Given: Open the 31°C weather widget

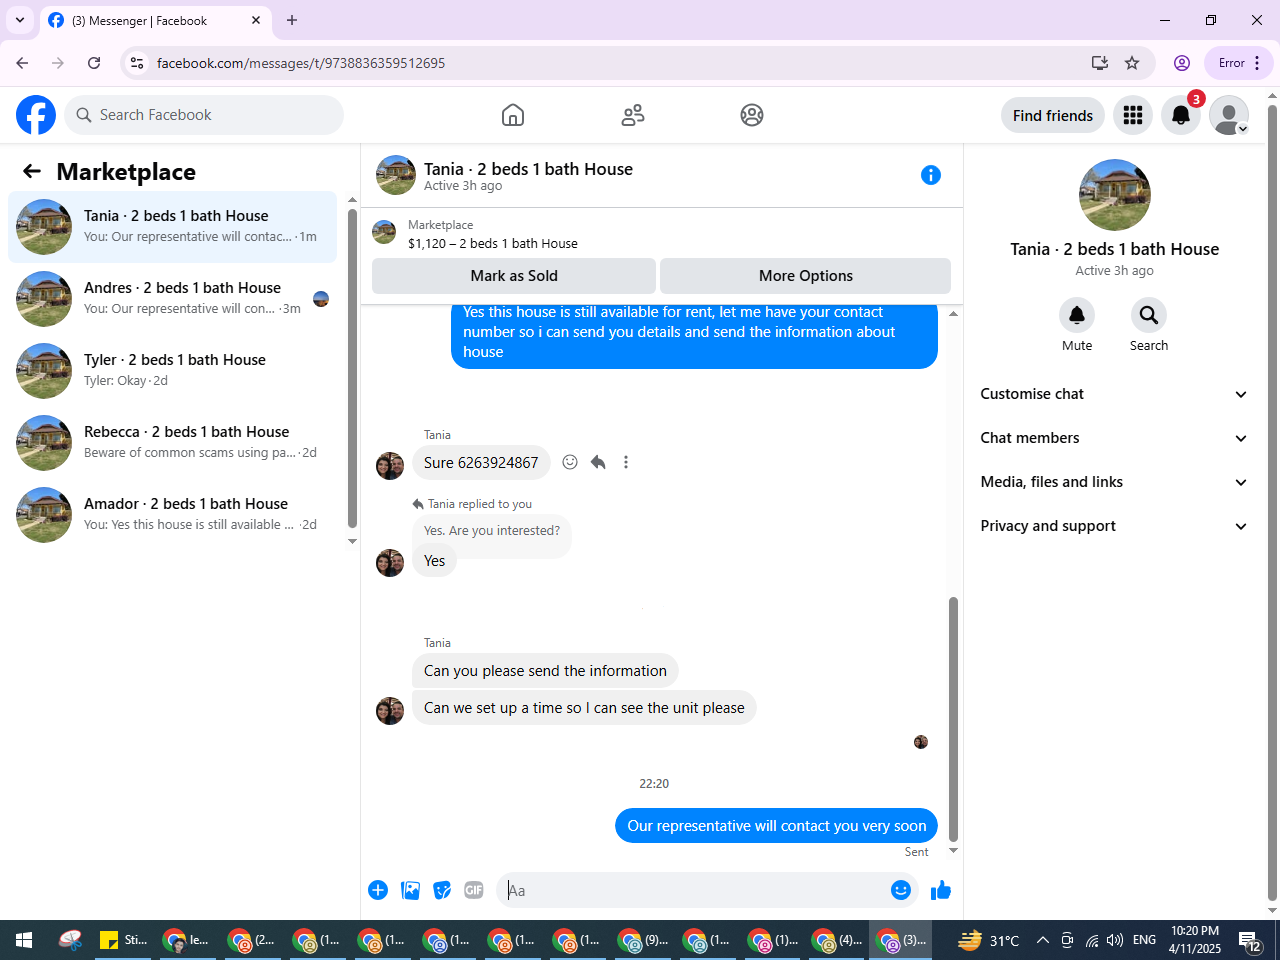Looking at the screenshot, I should 988,940.
